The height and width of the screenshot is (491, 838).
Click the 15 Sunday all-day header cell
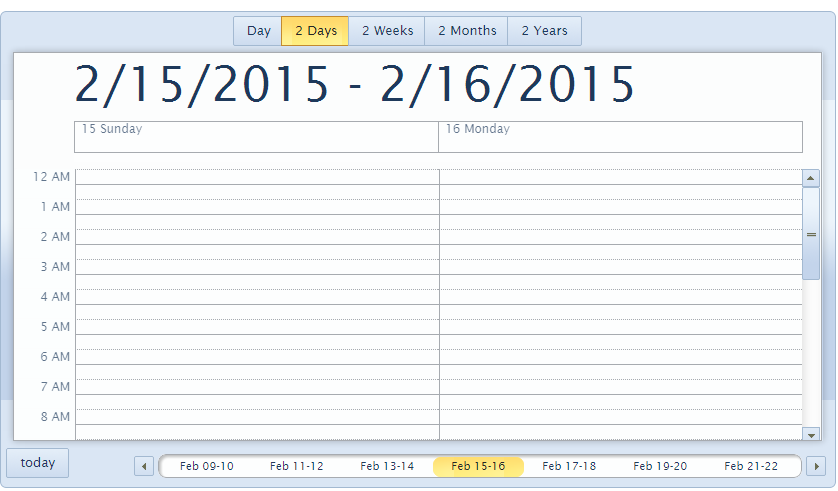pyautogui.click(x=257, y=137)
